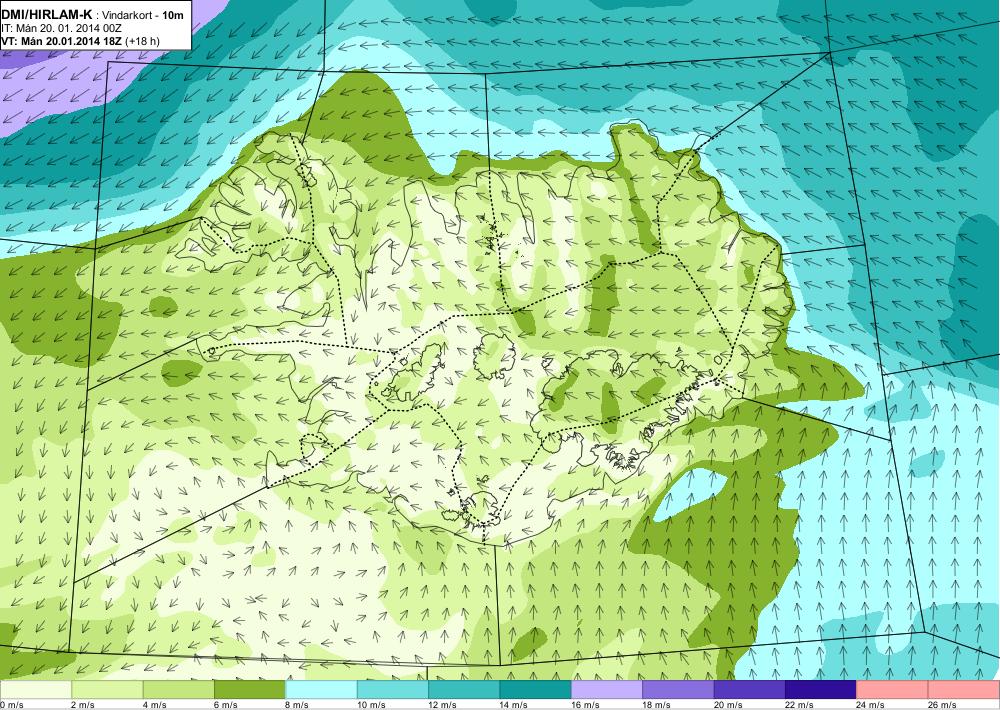Select the indigo 20–22 m/s legend swatch

coord(750,690)
